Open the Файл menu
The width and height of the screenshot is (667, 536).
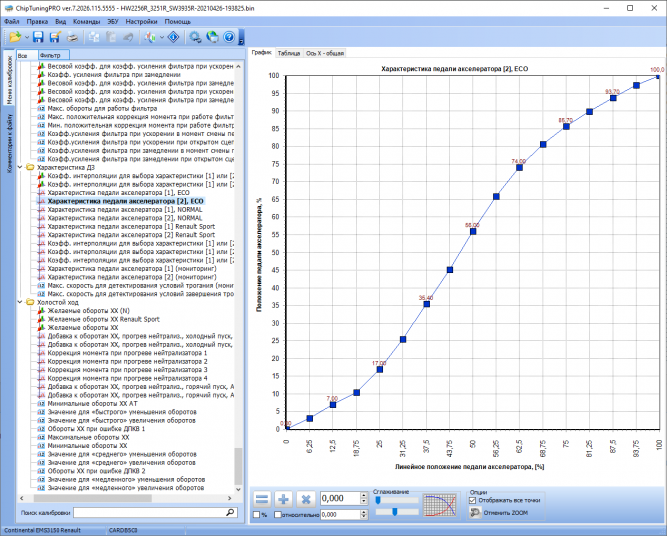[11, 21]
